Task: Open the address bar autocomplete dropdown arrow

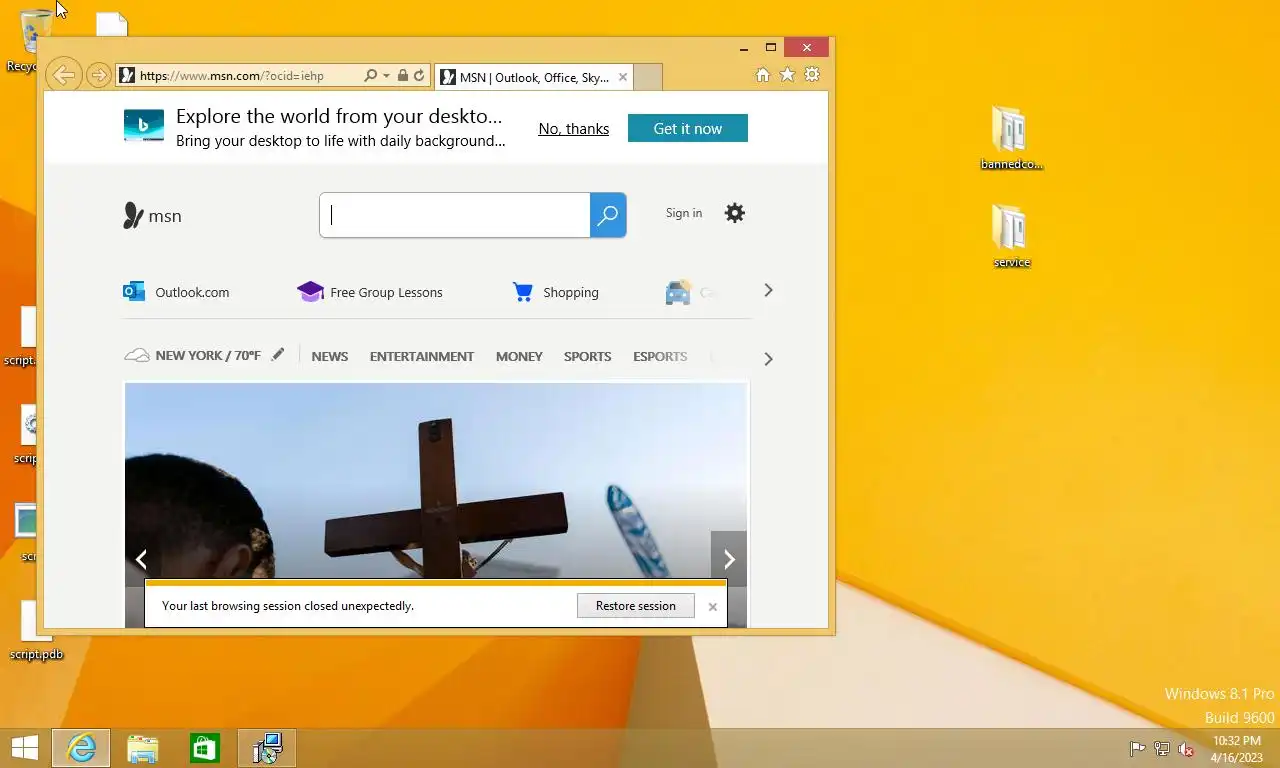Action: pyautogui.click(x=386, y=76)
